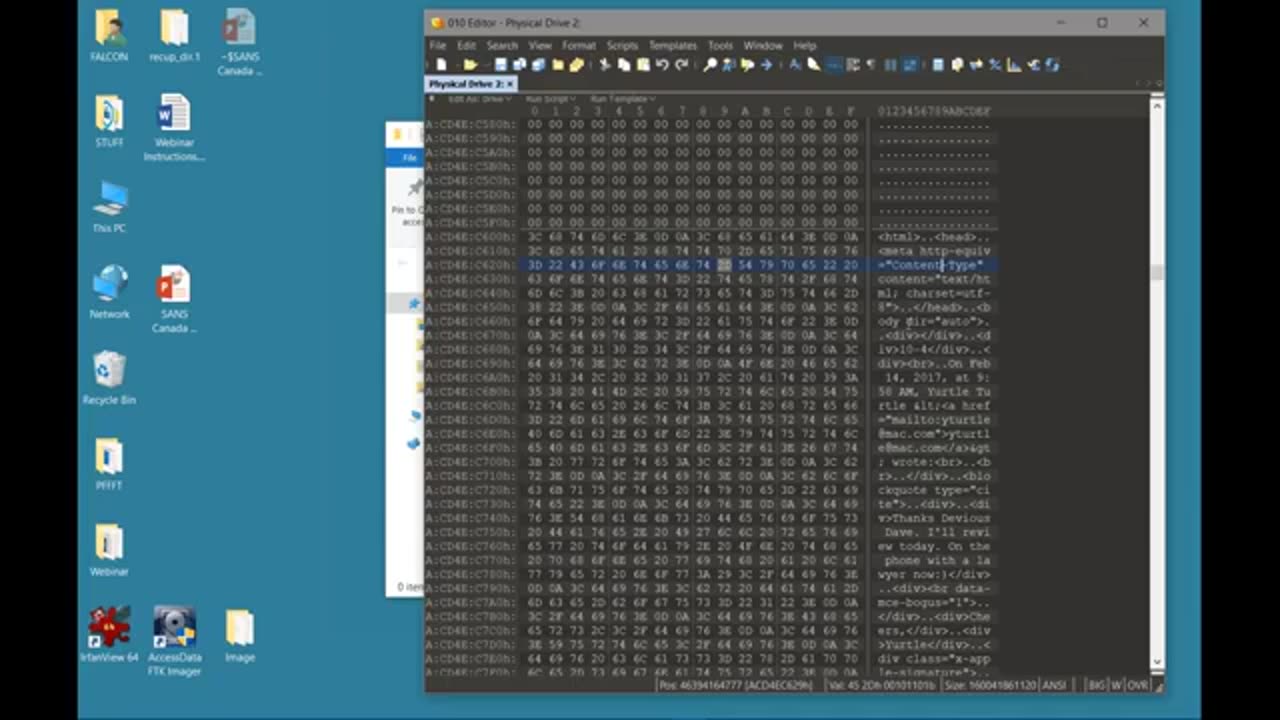Select the SANS Canada PowerPoint file icon
Screen dimensions: 1280x720
(174, 299)
